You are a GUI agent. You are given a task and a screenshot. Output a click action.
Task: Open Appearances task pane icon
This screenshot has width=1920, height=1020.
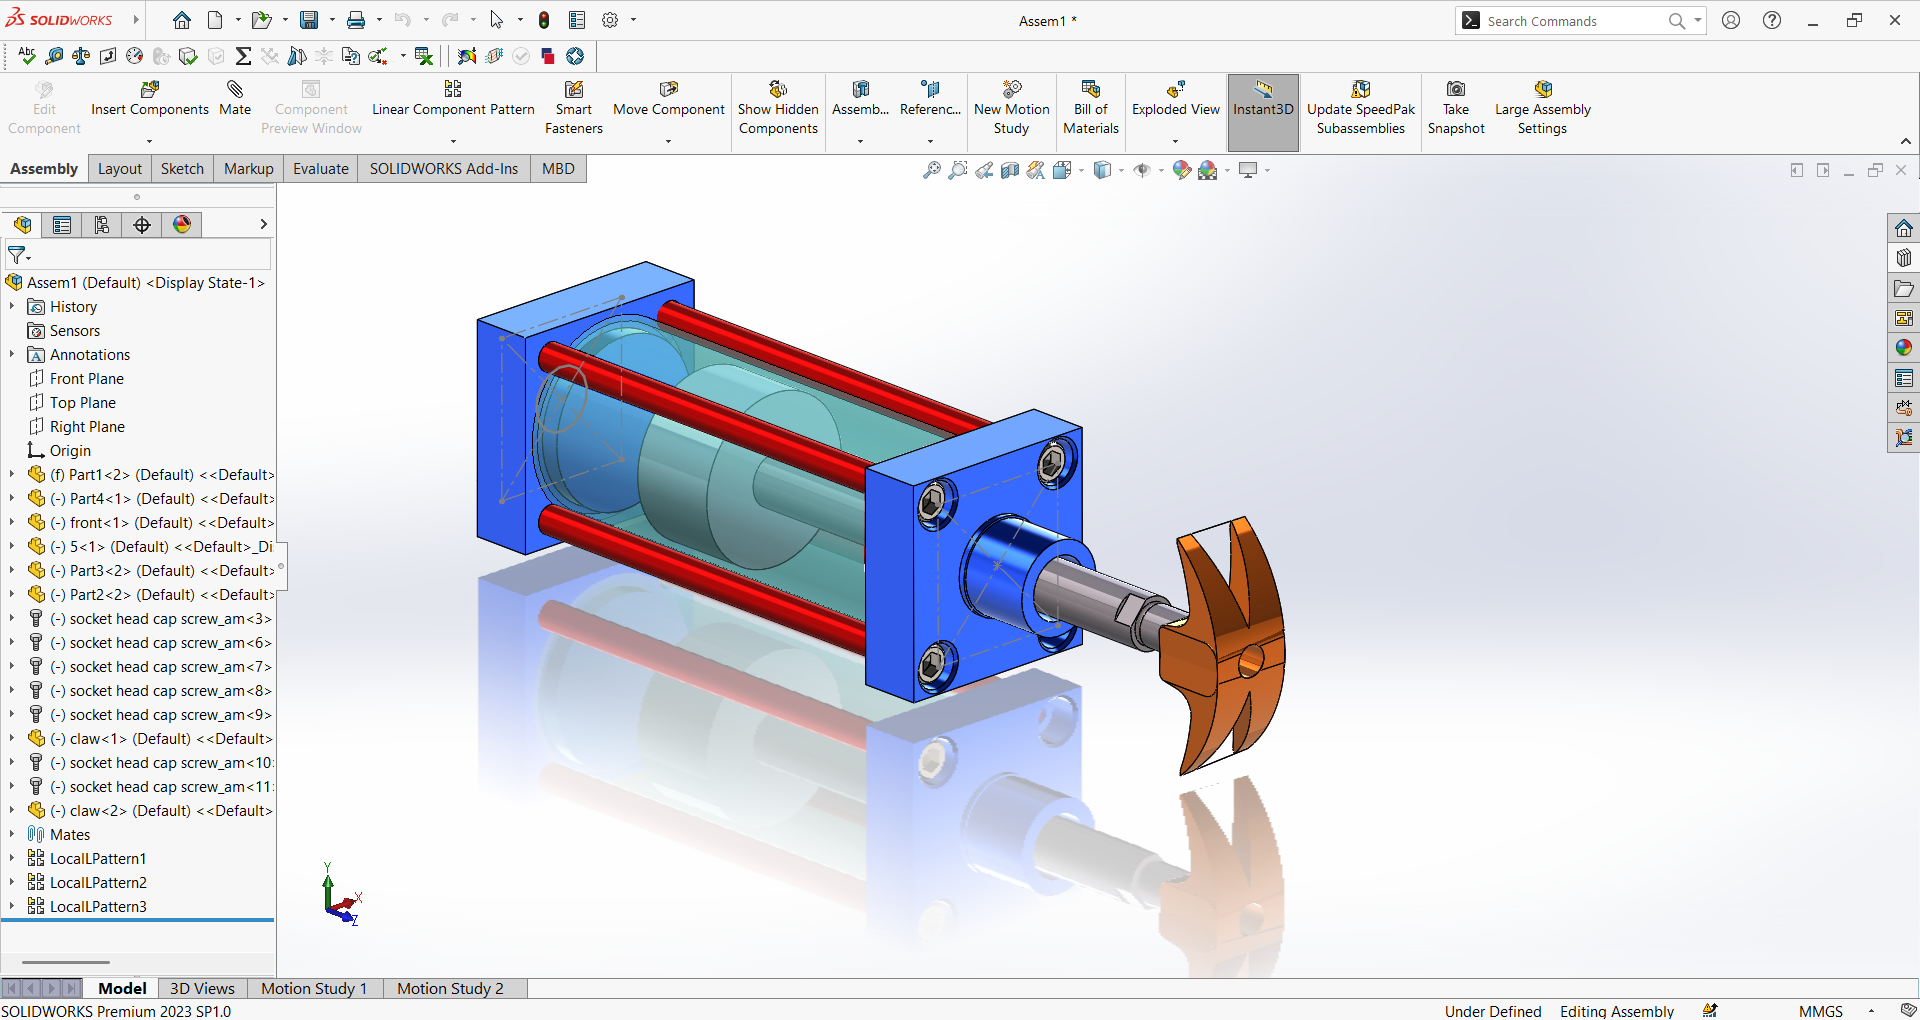point(1903,348)
